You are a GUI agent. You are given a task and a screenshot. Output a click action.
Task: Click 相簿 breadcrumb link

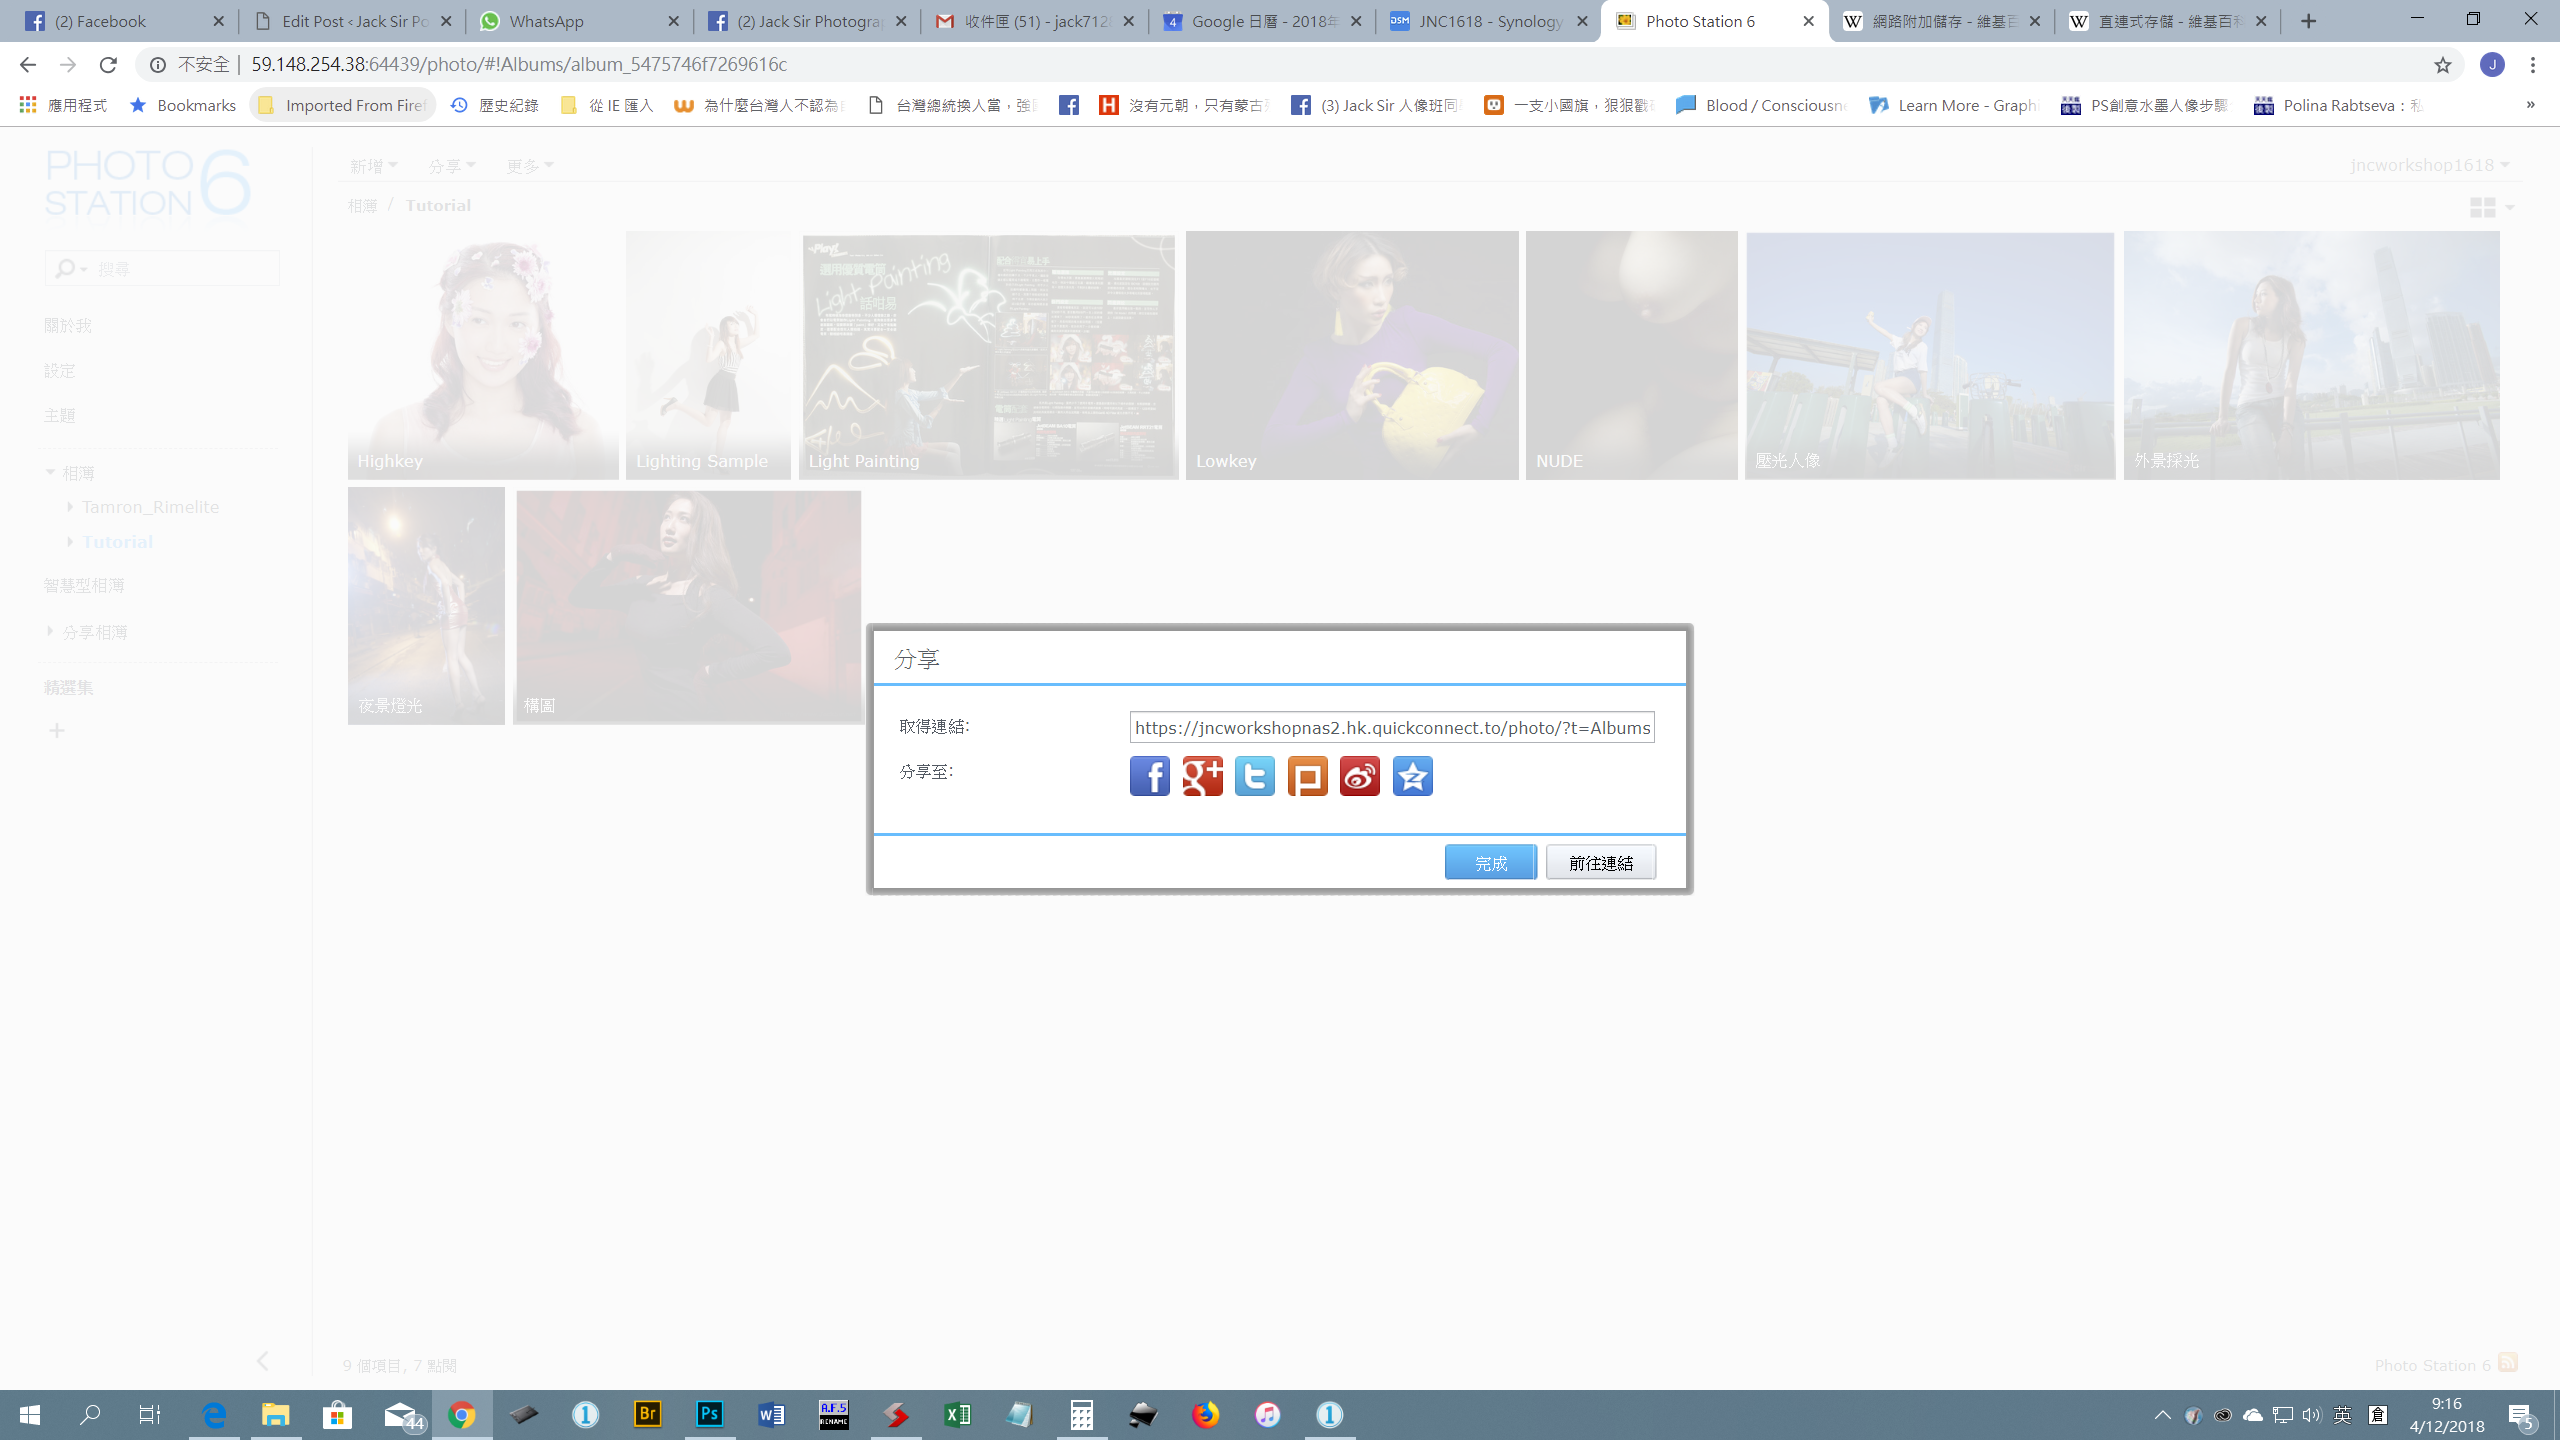tap(363, 206)
